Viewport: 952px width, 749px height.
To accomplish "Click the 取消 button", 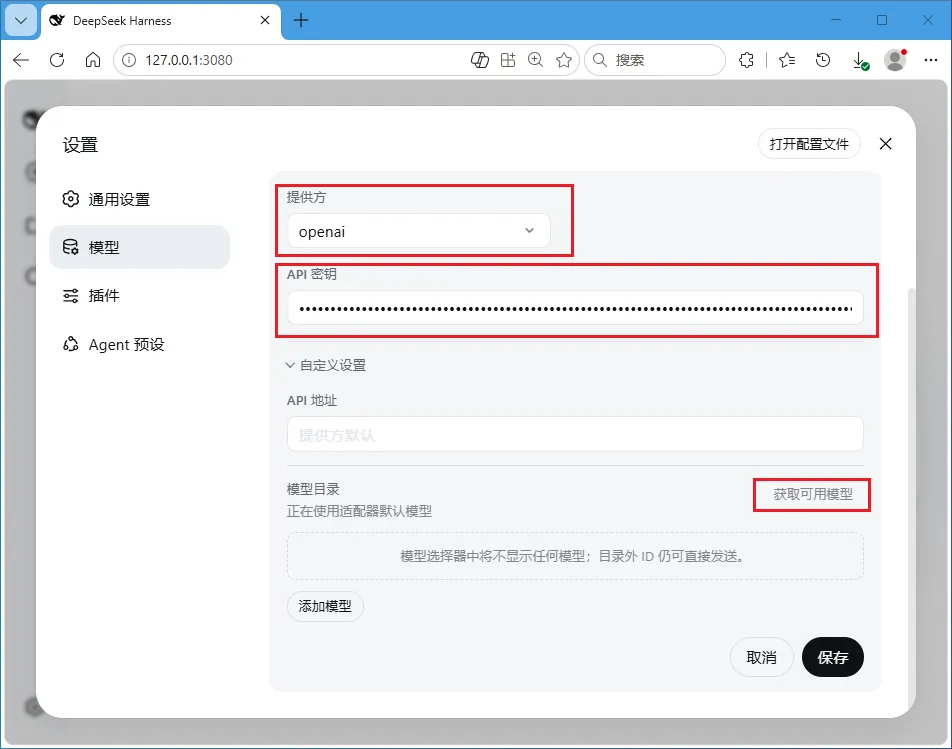I will click(x=761, y=657).
